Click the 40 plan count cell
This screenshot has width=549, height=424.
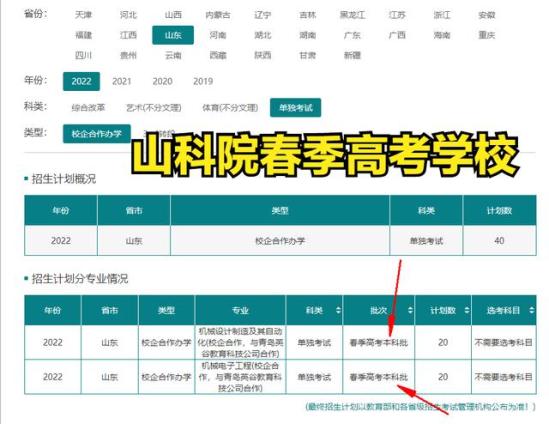click(499, 241)
